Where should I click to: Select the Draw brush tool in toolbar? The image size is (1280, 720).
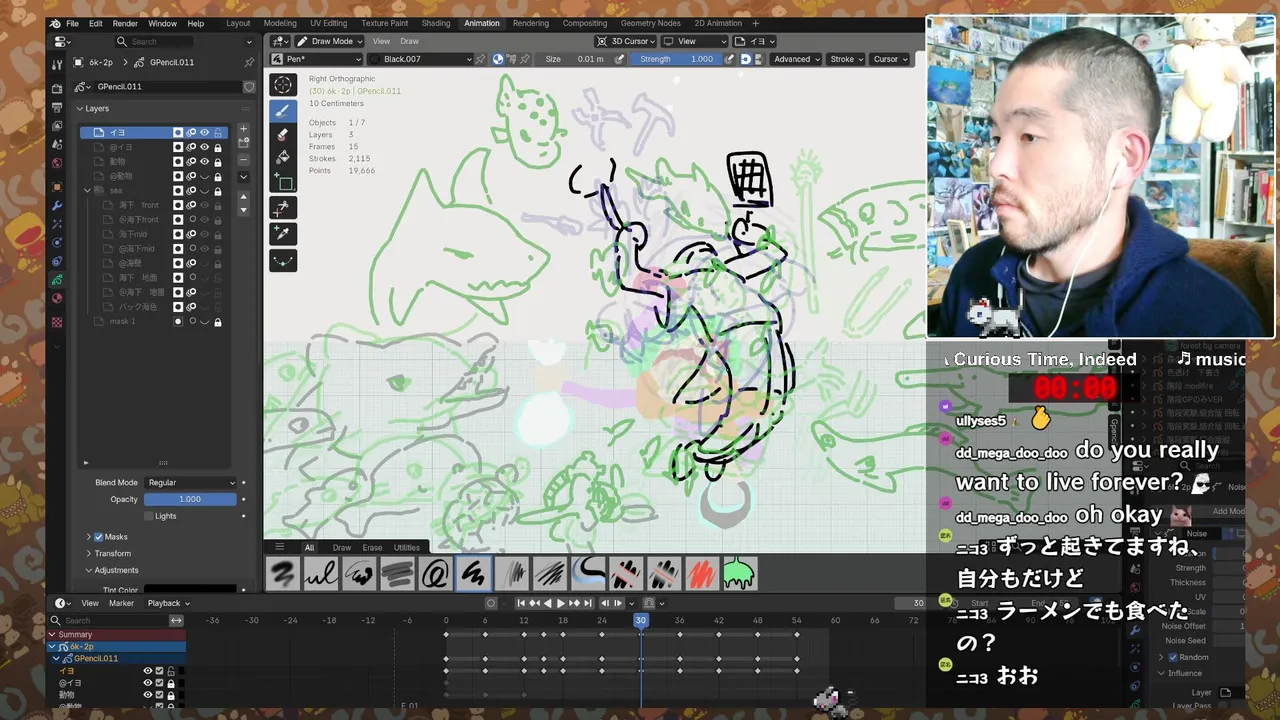point(283,111)
